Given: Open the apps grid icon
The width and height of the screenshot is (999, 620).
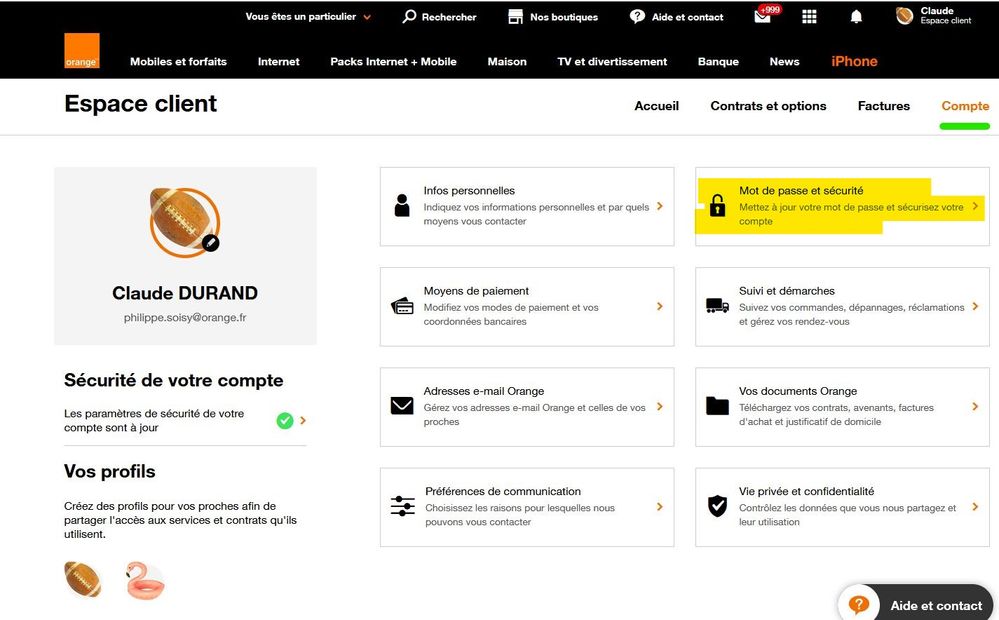Looking at the screenshot, I should tap(809, 17).
